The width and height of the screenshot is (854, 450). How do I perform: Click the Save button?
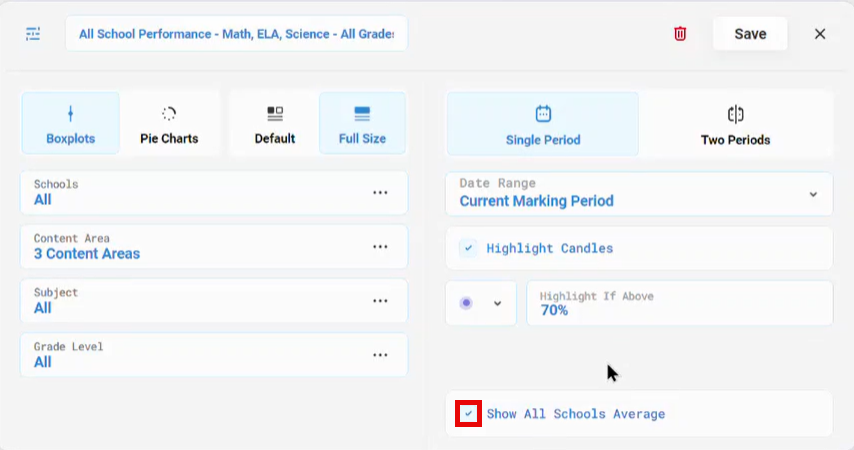click(x=750, y=34)
